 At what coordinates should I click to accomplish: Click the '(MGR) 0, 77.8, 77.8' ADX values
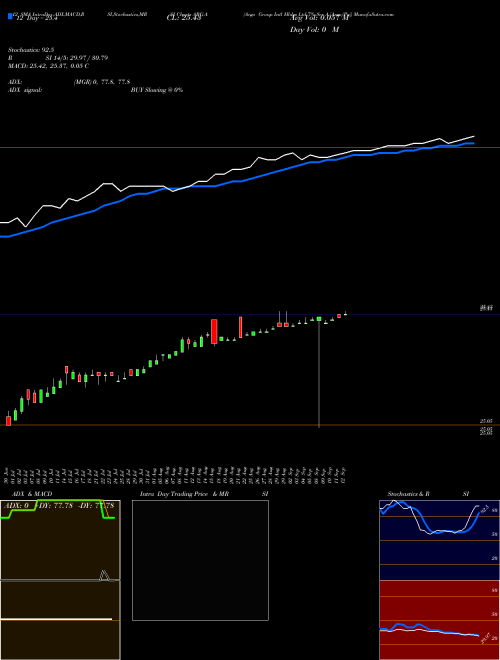click(101, 82)
